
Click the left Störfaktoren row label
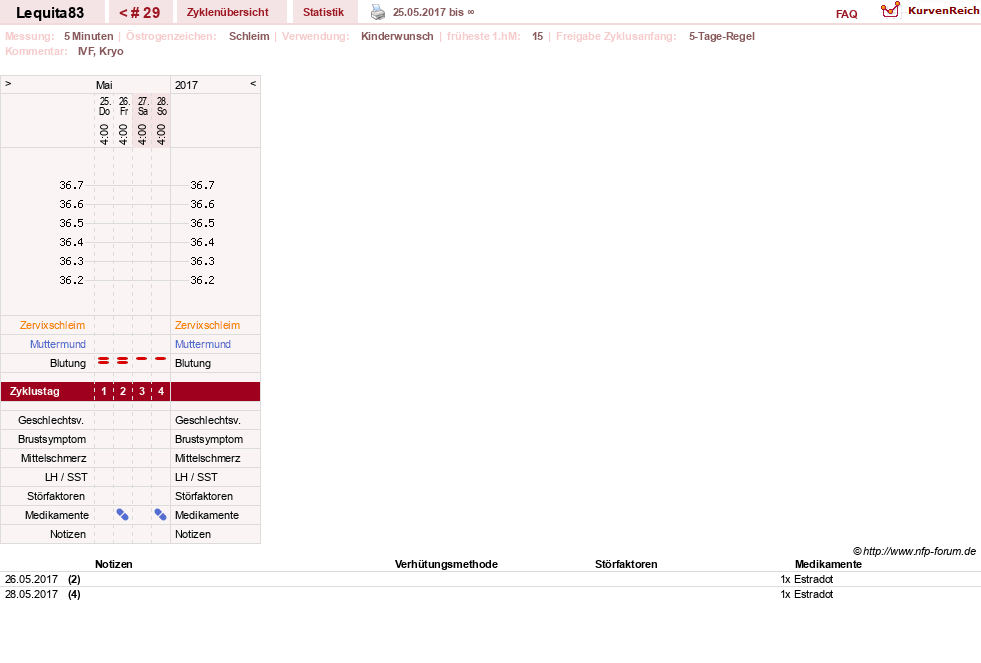tap(56, 496)
